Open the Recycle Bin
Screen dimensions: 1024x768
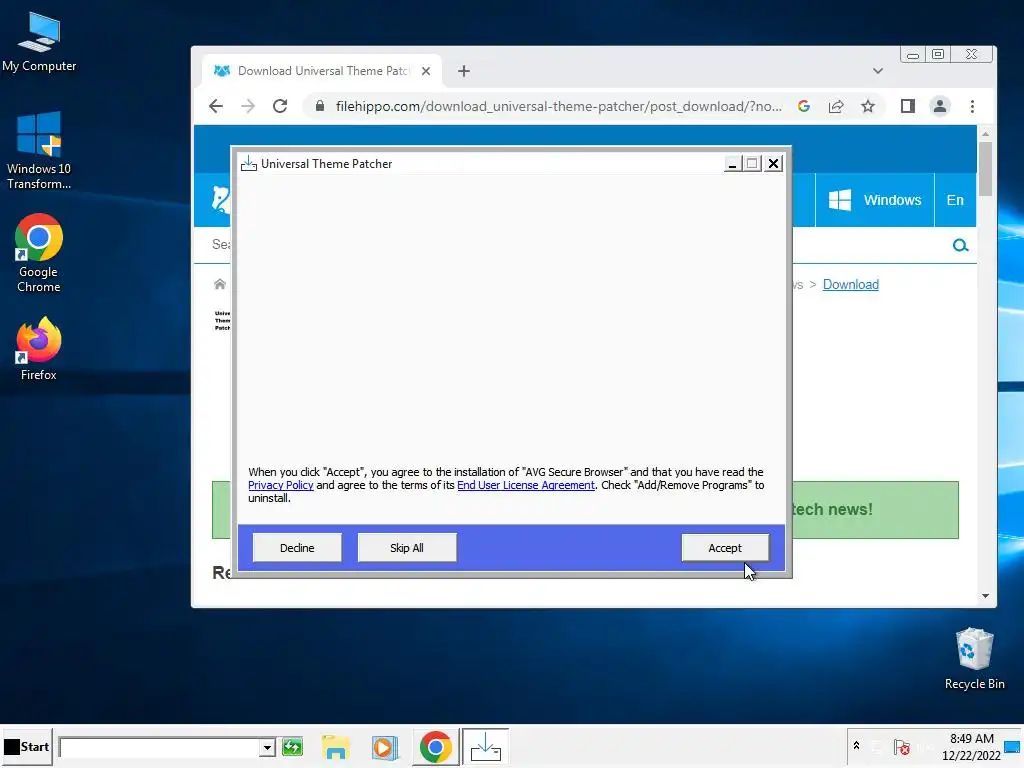coord(974,658)
